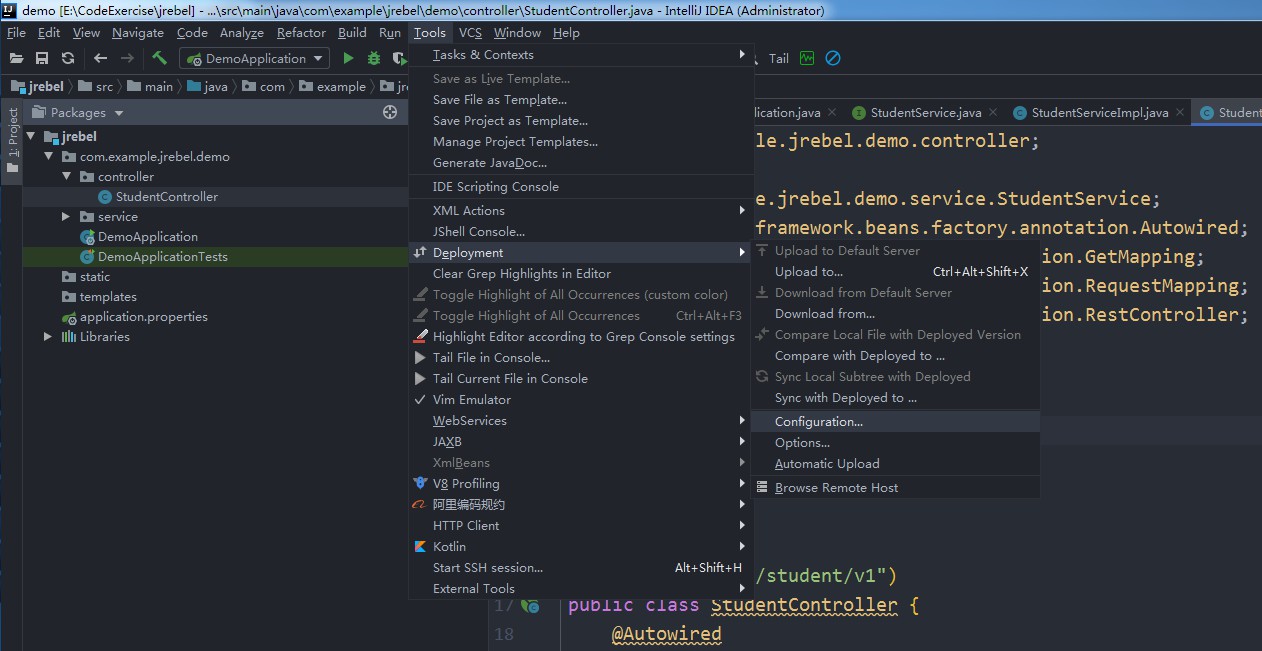Click the green monitor graph toolbar icon
The image size is (1262, 651).
coord(806,59)
